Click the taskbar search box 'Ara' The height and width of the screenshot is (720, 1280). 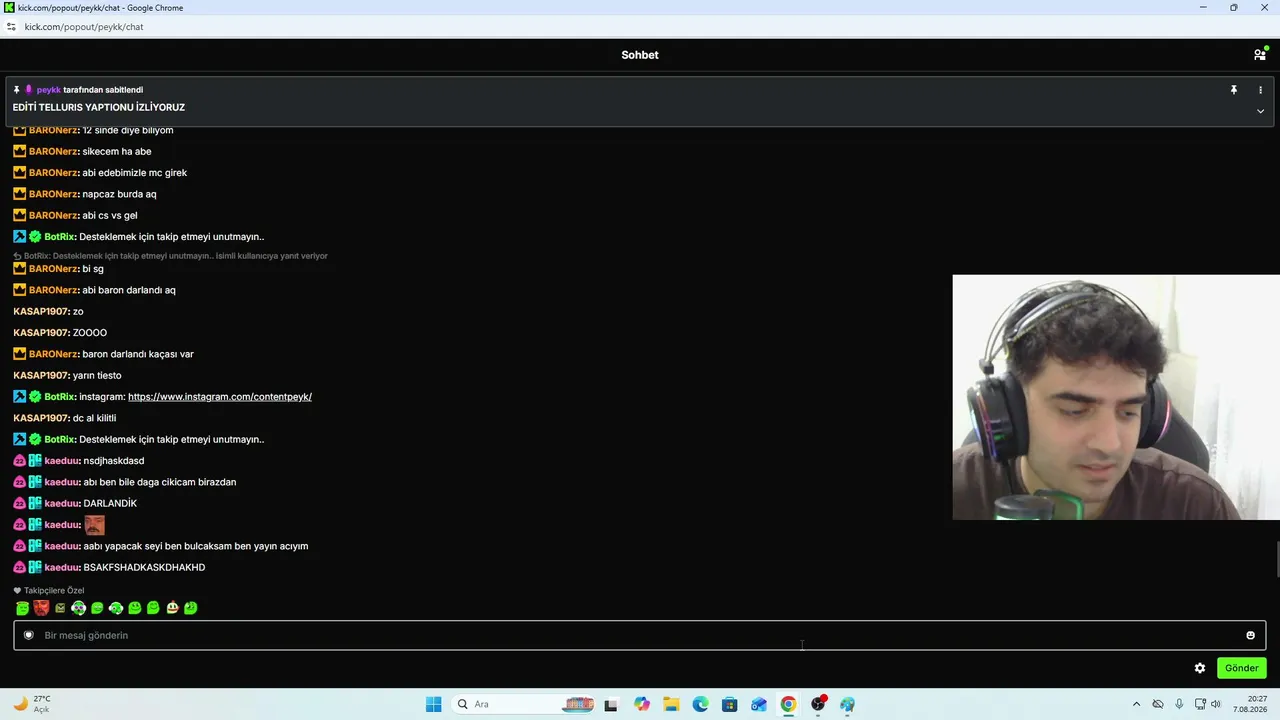(x=524, y=704)
